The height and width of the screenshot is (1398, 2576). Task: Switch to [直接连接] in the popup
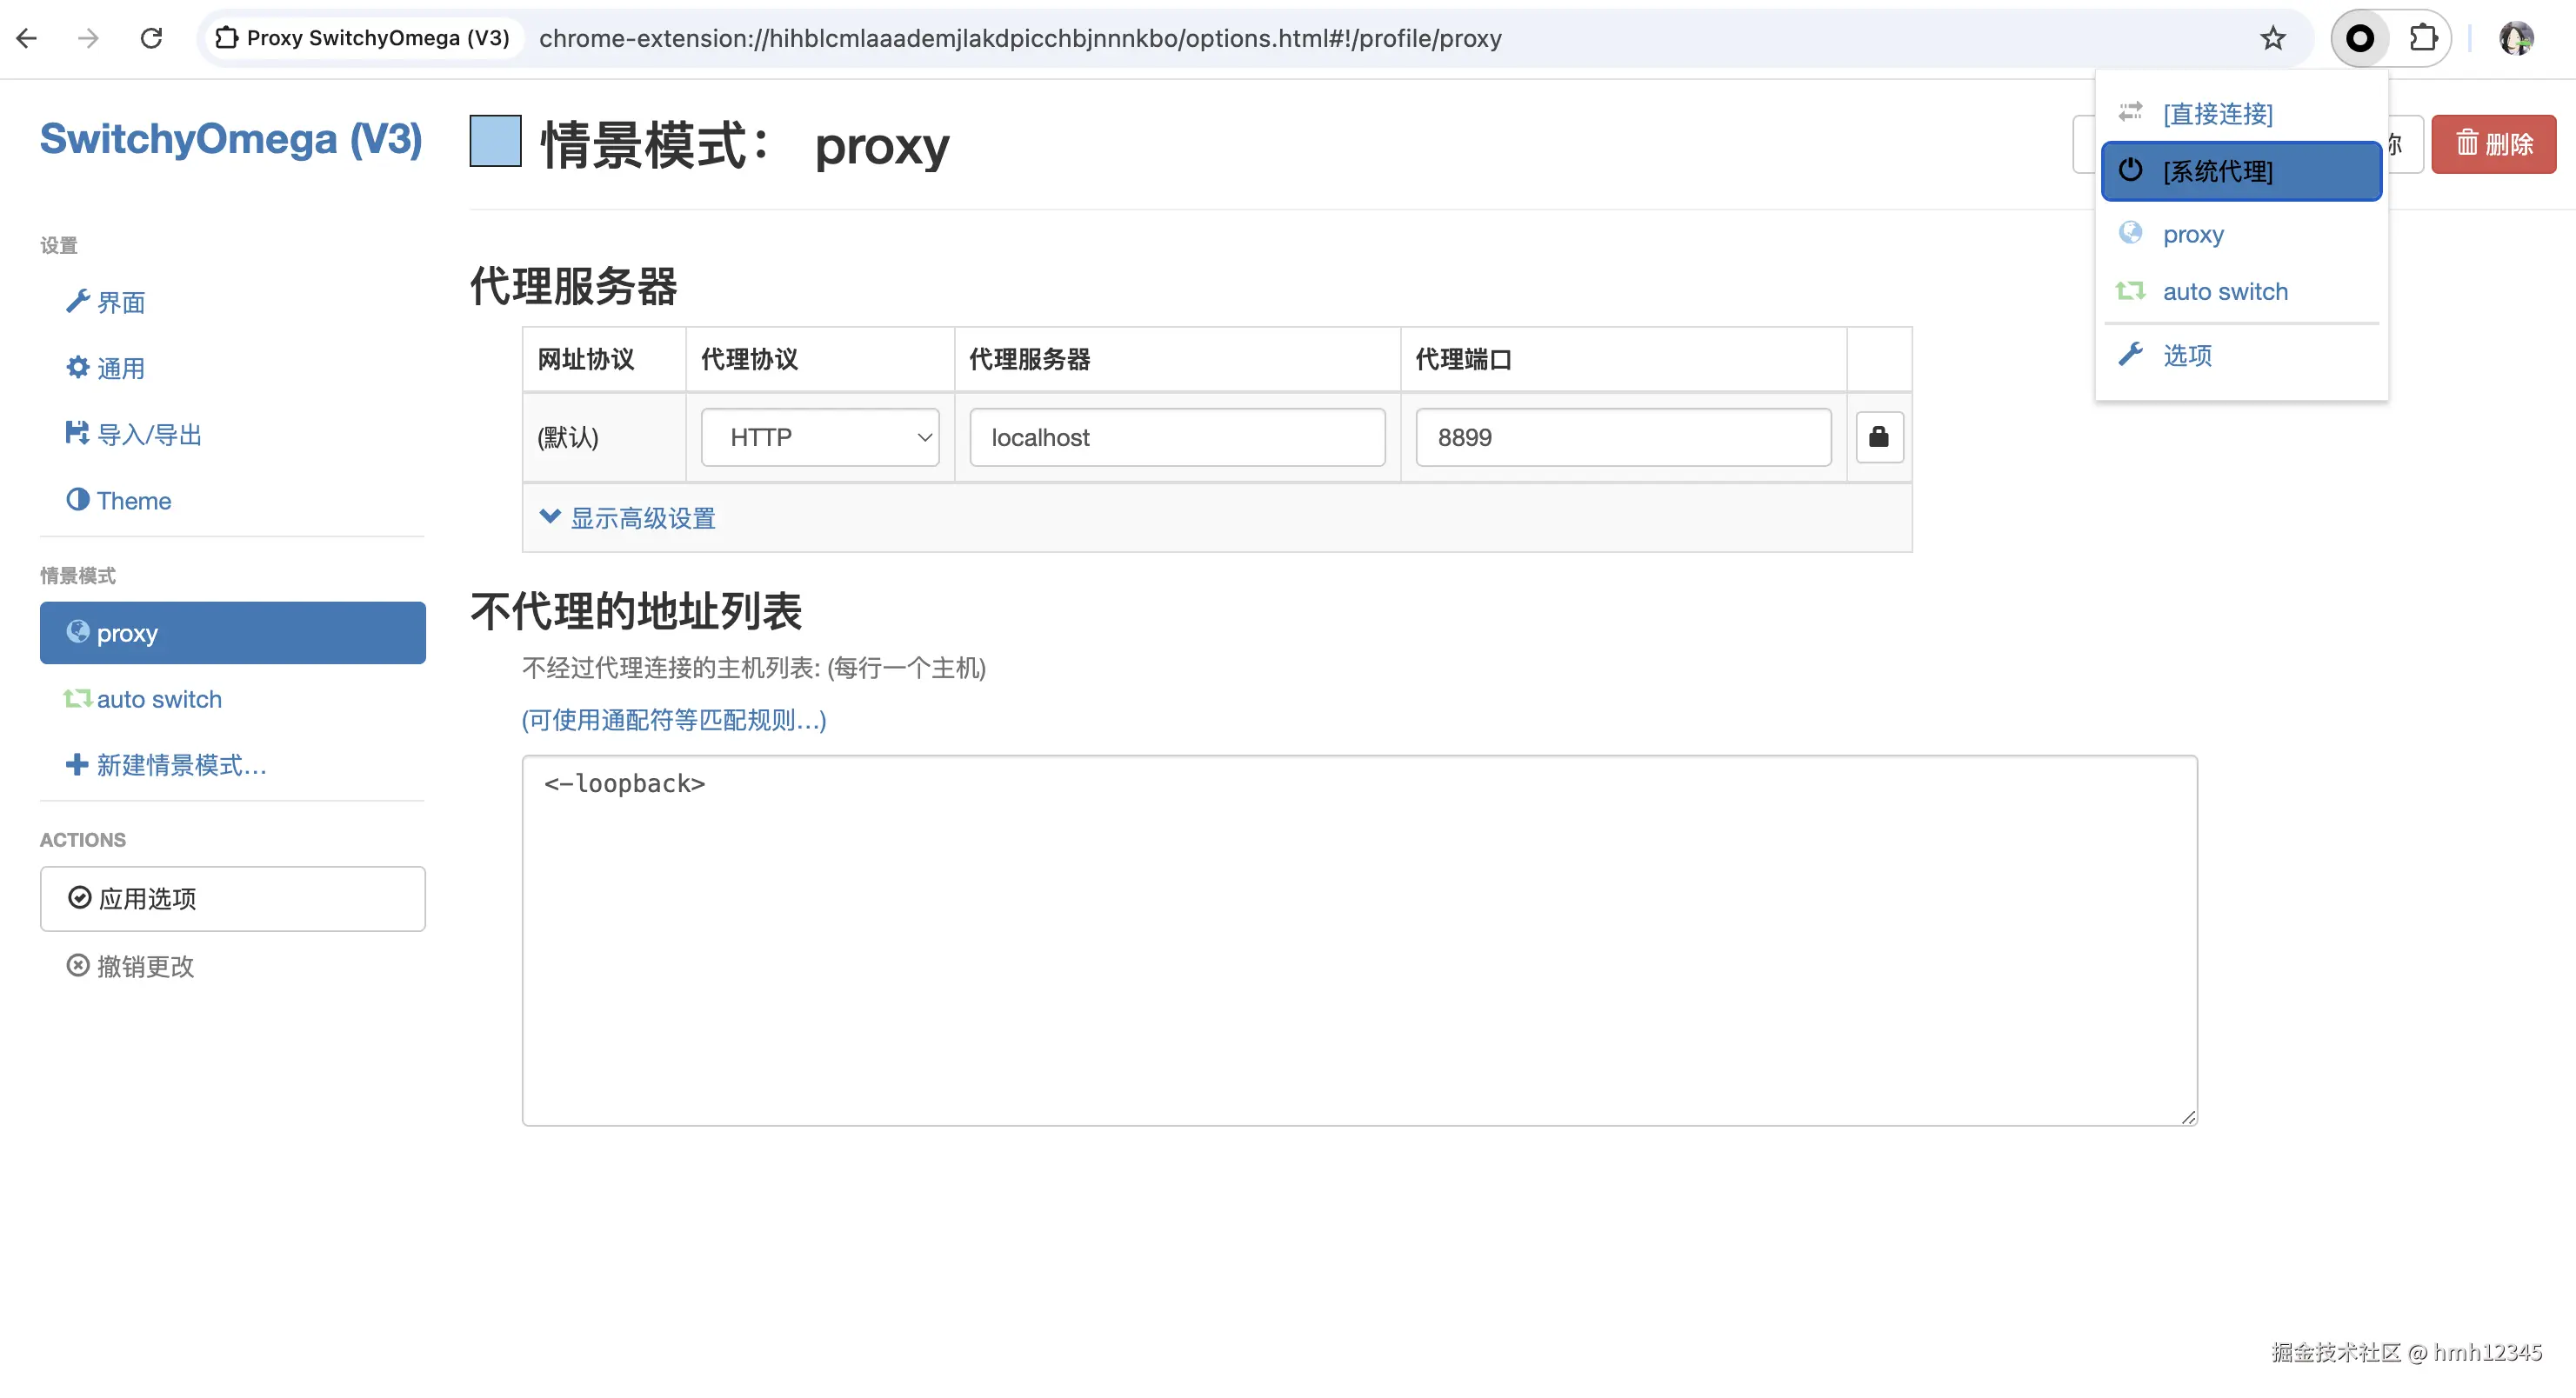[x=2217, y=113]
